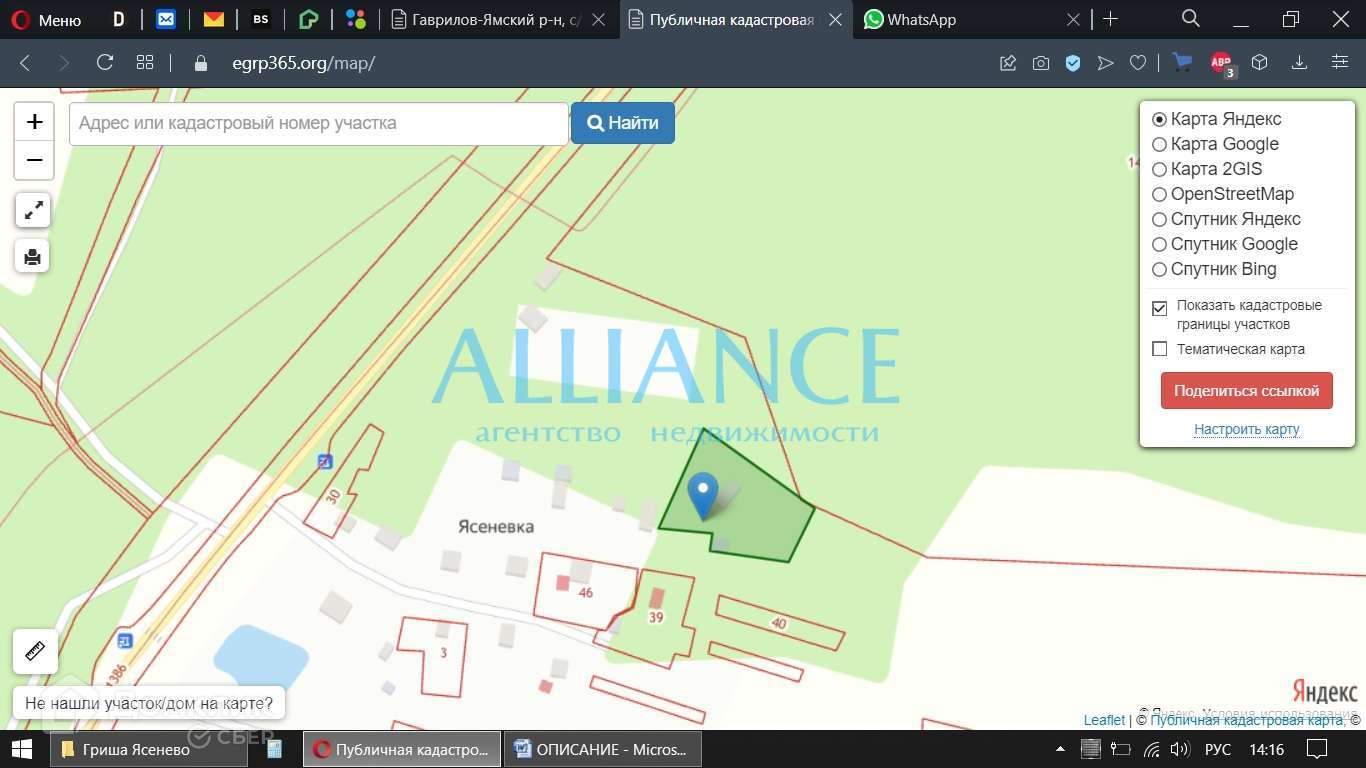Close the Публичная кадастровая tab
The image size is (1366, 768).
[x=835, y=20]
